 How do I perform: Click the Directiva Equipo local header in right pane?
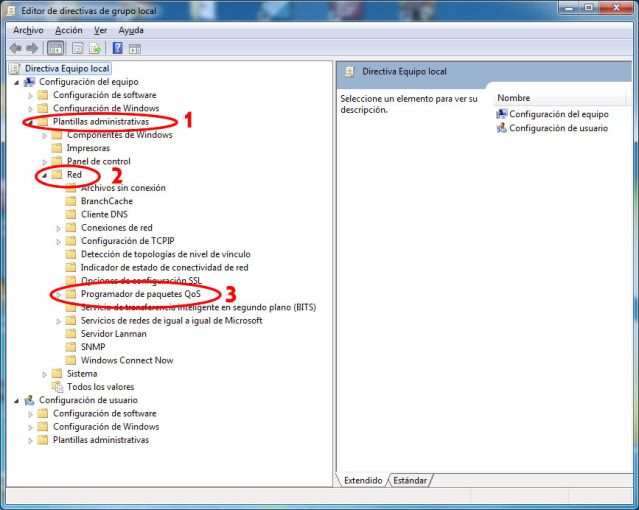click(x=404, y=71)
